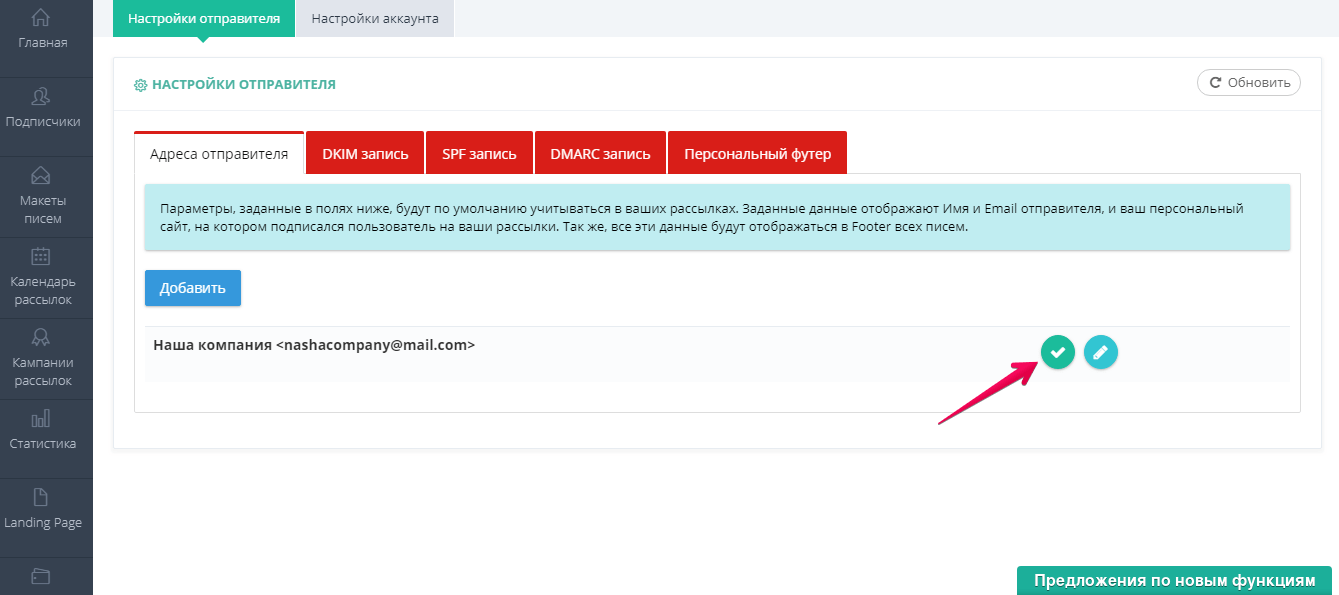Click the folder icon at sidebar bottom
The height and width of the screenshot is (595, 1339).
pyautogui.click(x=41, y=576)
